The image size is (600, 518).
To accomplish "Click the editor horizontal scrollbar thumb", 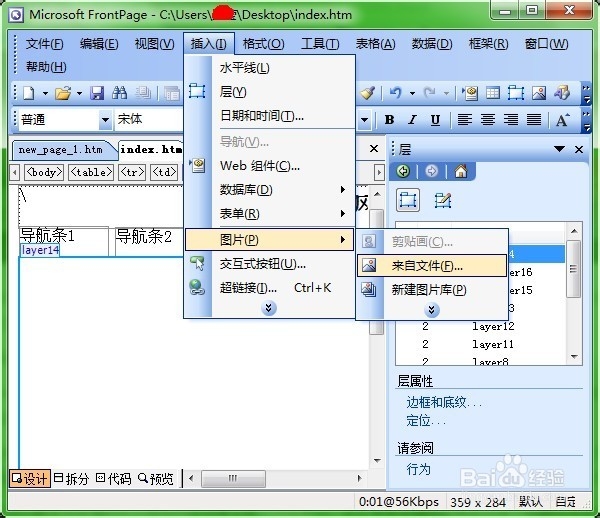I will point(233,479).
